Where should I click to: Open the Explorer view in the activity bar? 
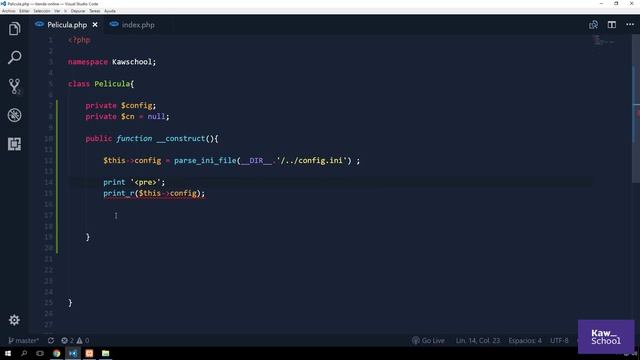(x=14, y=29)
